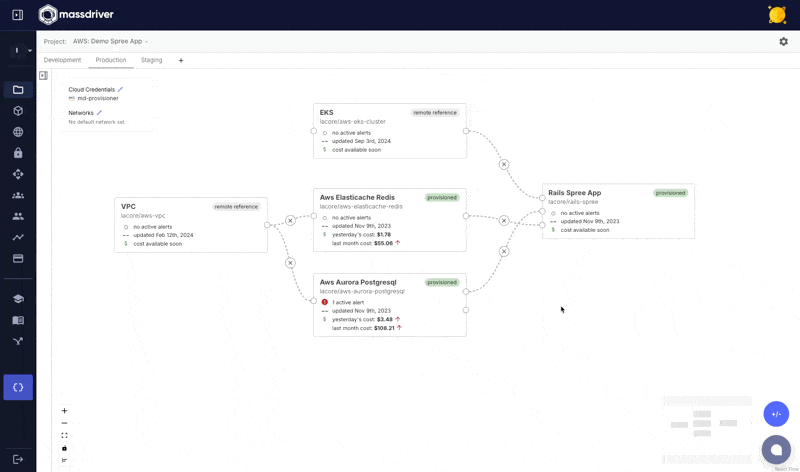The width and height of the screenshot is (800, 472).
Task: Zoom in on the canvas
Action: pos(65,411)
